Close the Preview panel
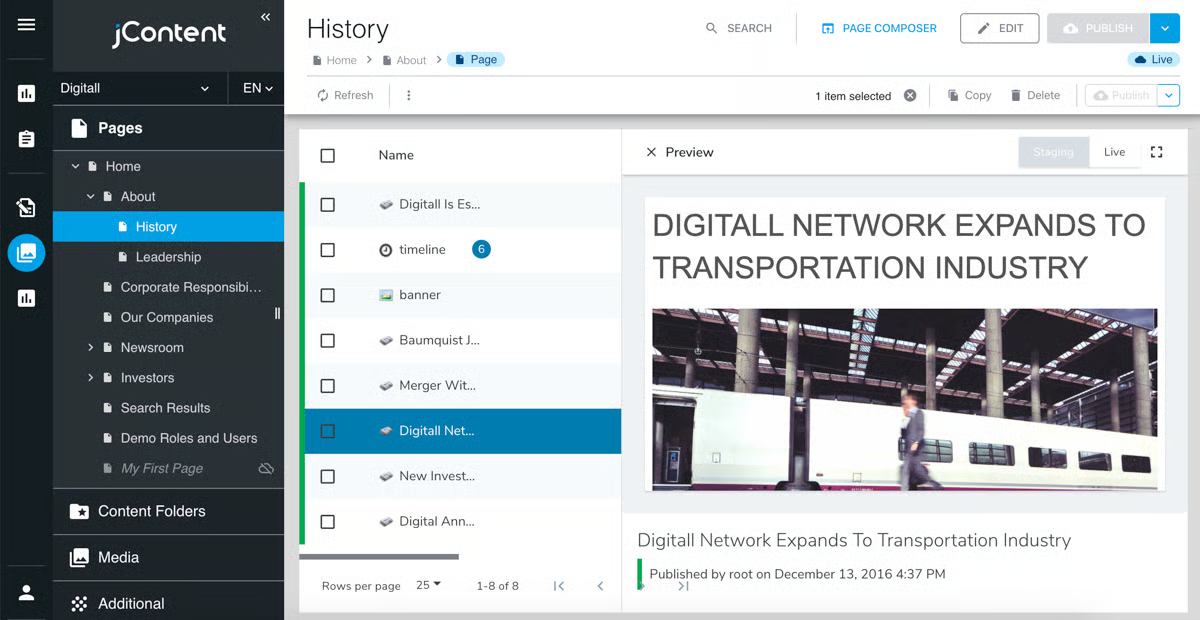Screen dimensions: 1200x620 [651, 152]
